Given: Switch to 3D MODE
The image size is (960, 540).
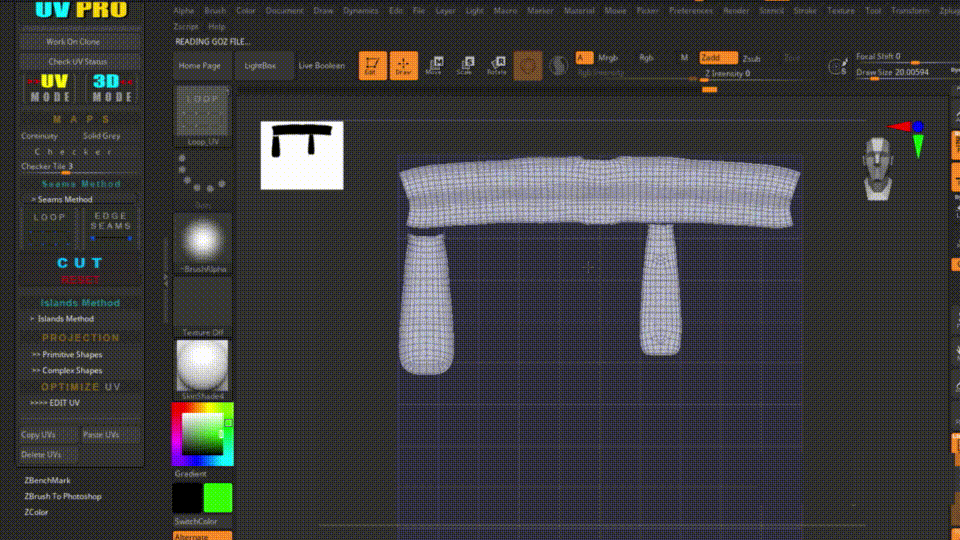Looking at the screenshot, I should pyautogui.click(x=111, y=88).
